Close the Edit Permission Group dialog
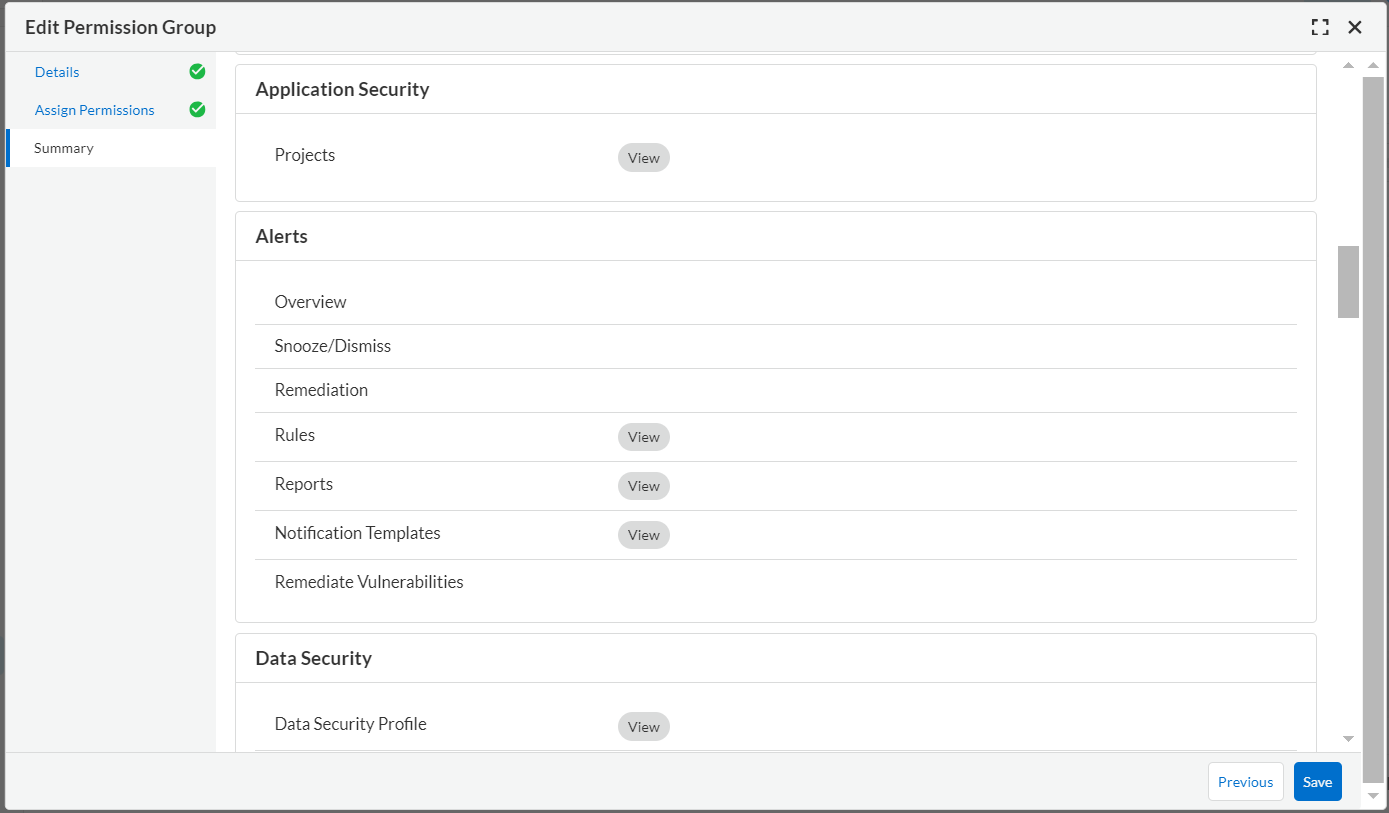This screenshot has width=1389, height=813. pos(1355,28)
